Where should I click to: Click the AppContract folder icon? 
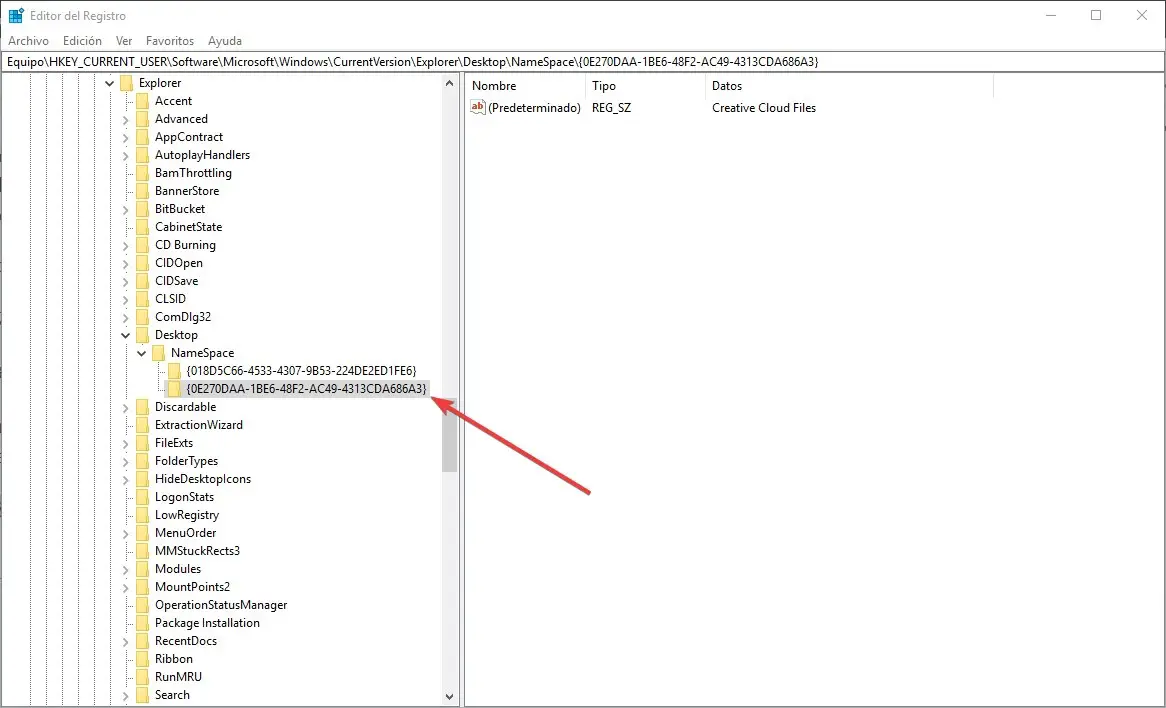point(143,137)
